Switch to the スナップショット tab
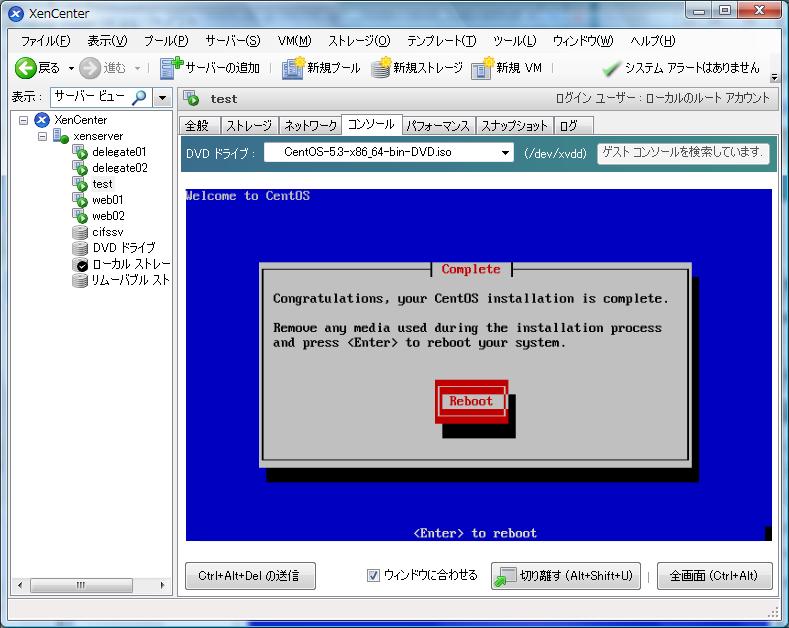This screenshot has height=628, width=789. click(515, 125)
